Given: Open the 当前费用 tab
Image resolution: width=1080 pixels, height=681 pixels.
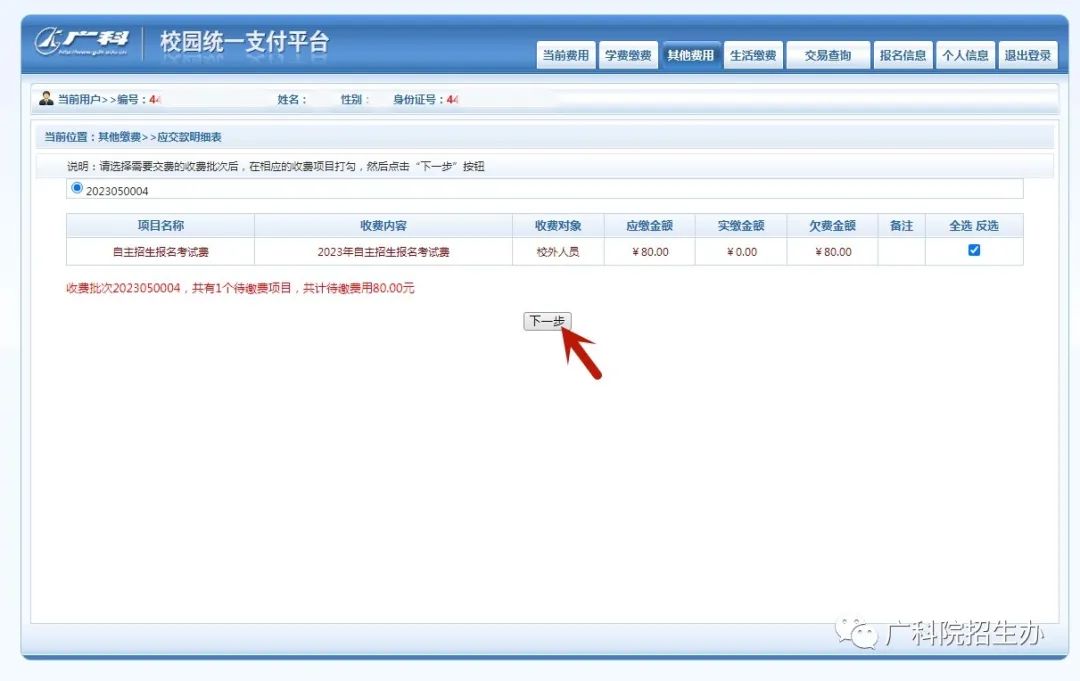Looking at the screenshot, I should (565, 56).
